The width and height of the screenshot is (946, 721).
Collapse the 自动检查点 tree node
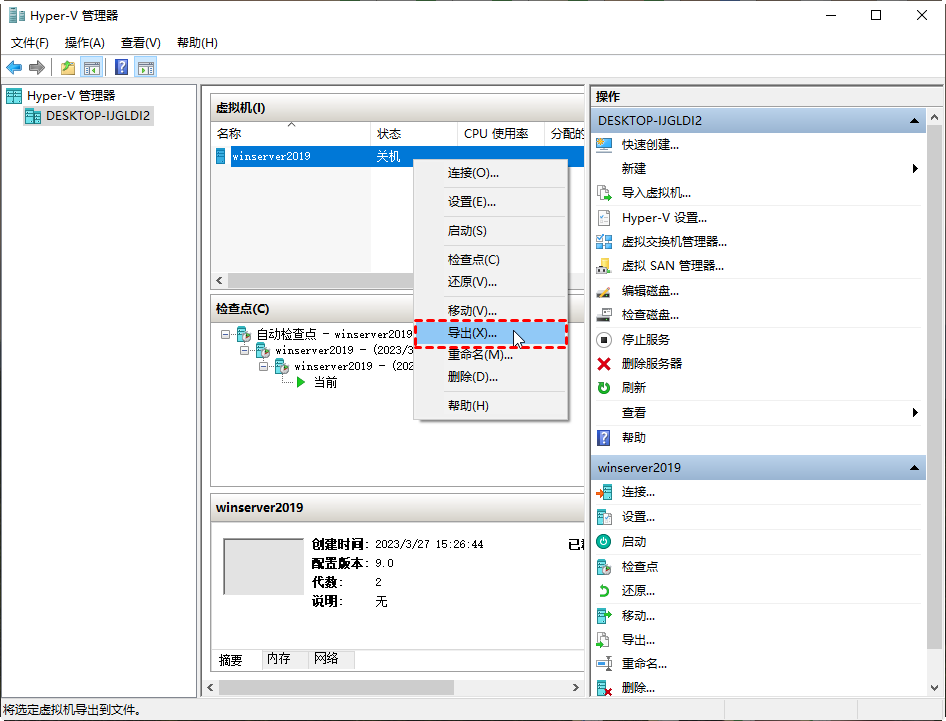point(226,334)
